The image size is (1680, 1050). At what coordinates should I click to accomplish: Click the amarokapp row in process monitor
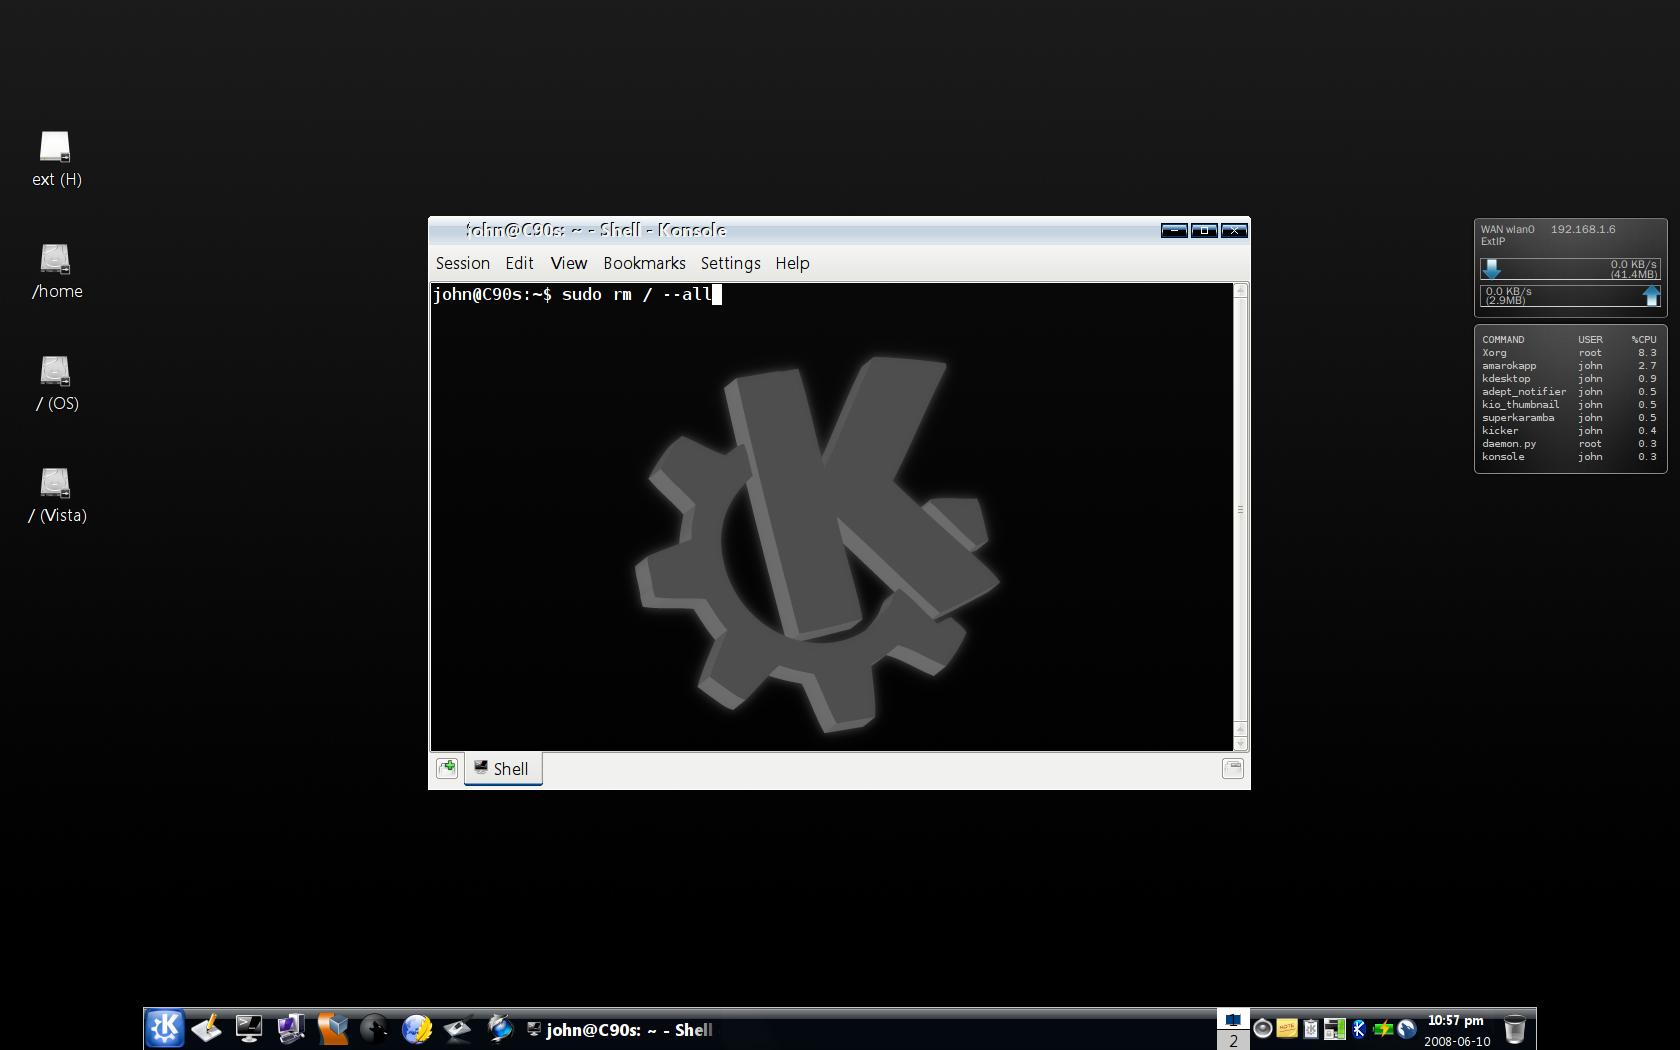point(1569,366)
